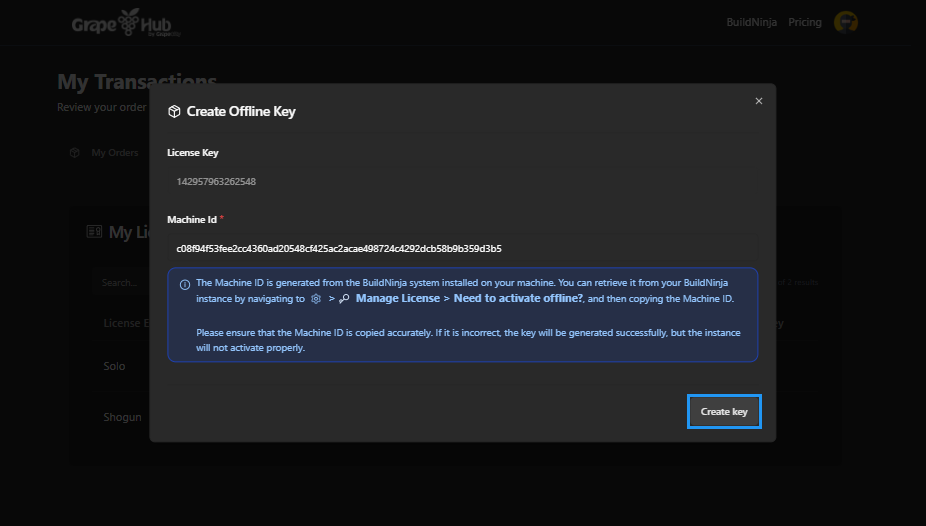Click the Machine Id input field
Viewport: 926px width, 526px height.
[x=462, y=249]
